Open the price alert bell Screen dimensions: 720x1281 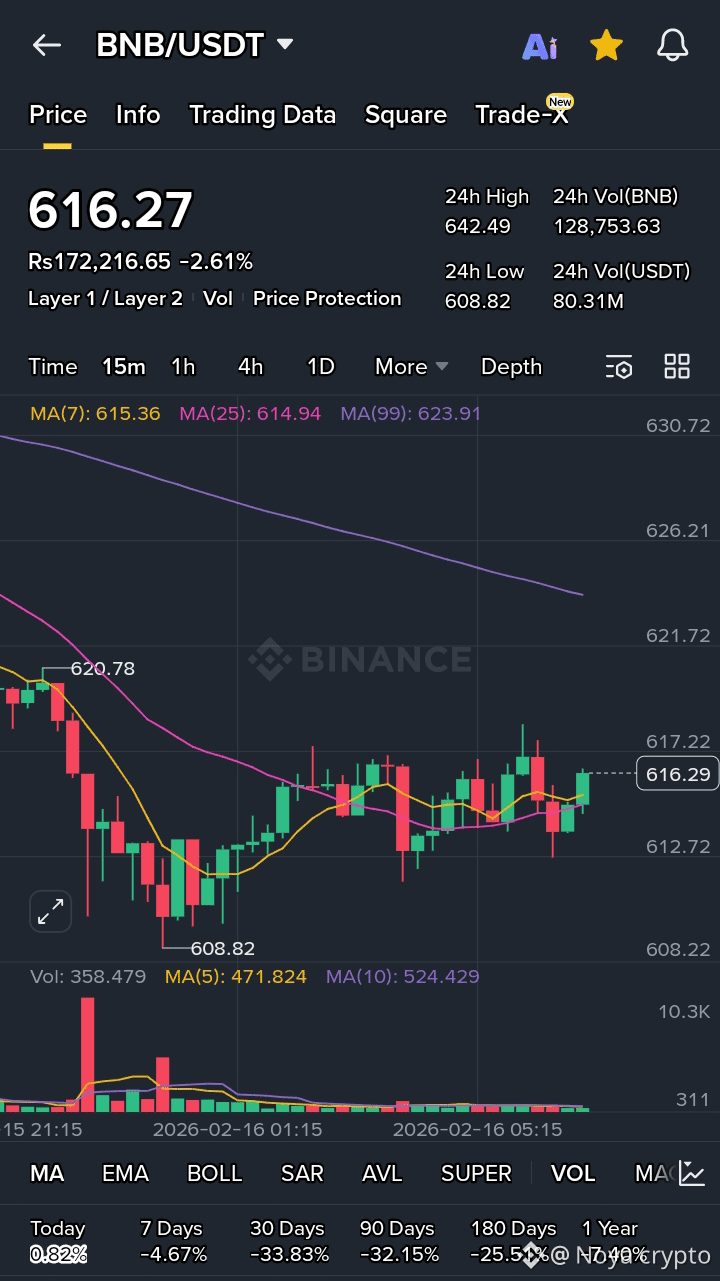[672, 45]
